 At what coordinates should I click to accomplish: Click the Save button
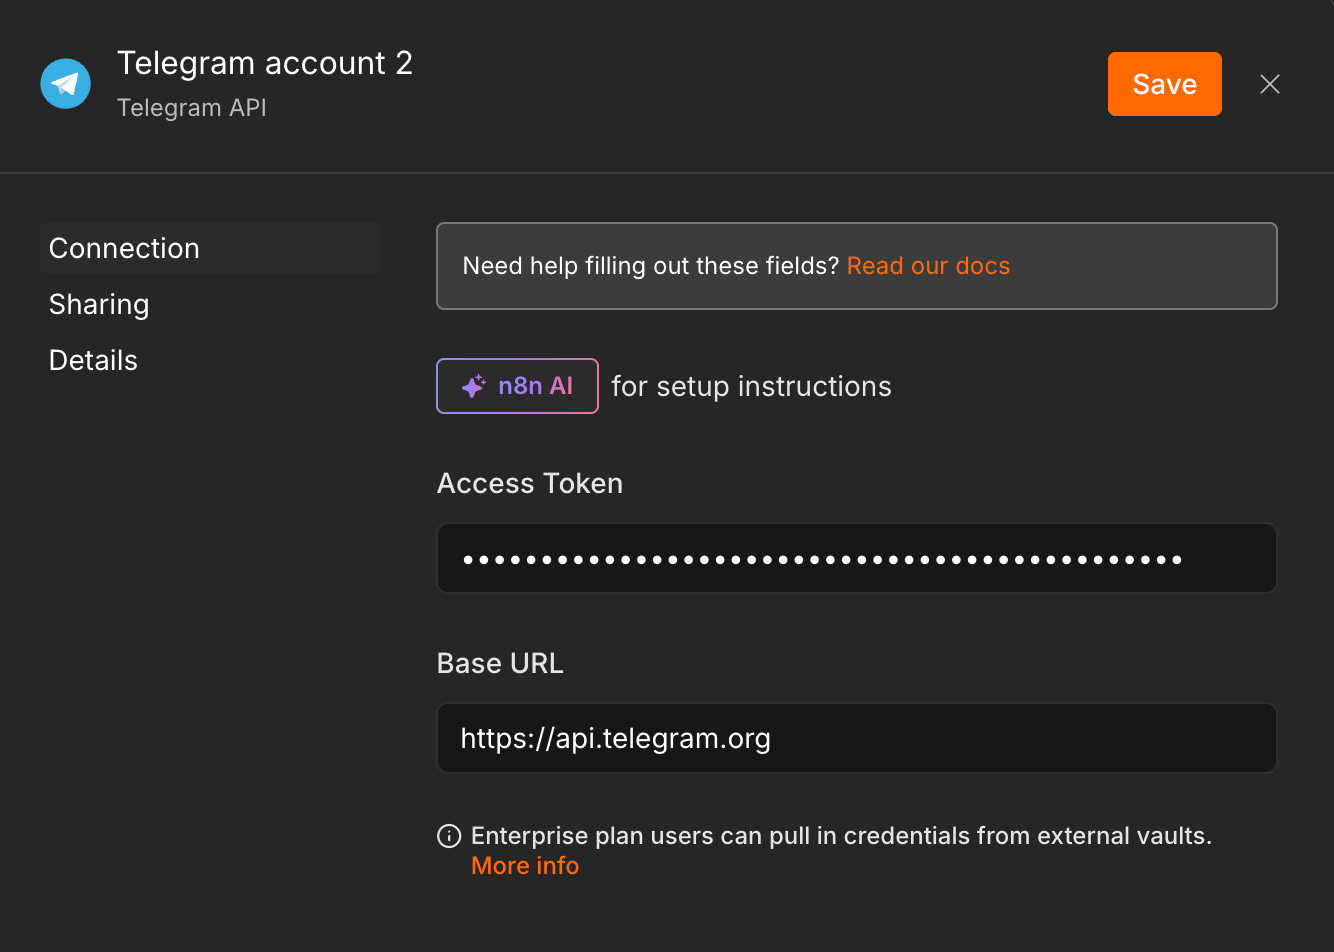[x=1164, y=84]
